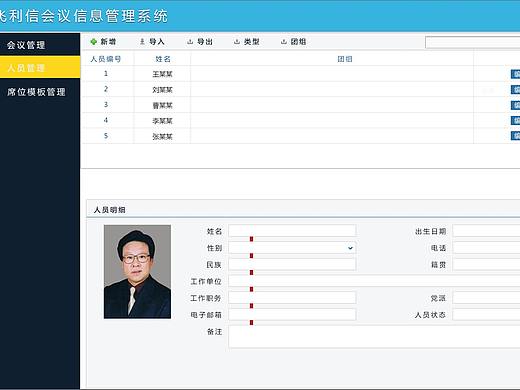Focus the 籍贯 field
Screen dimensions: 520x390
(486, 264)
